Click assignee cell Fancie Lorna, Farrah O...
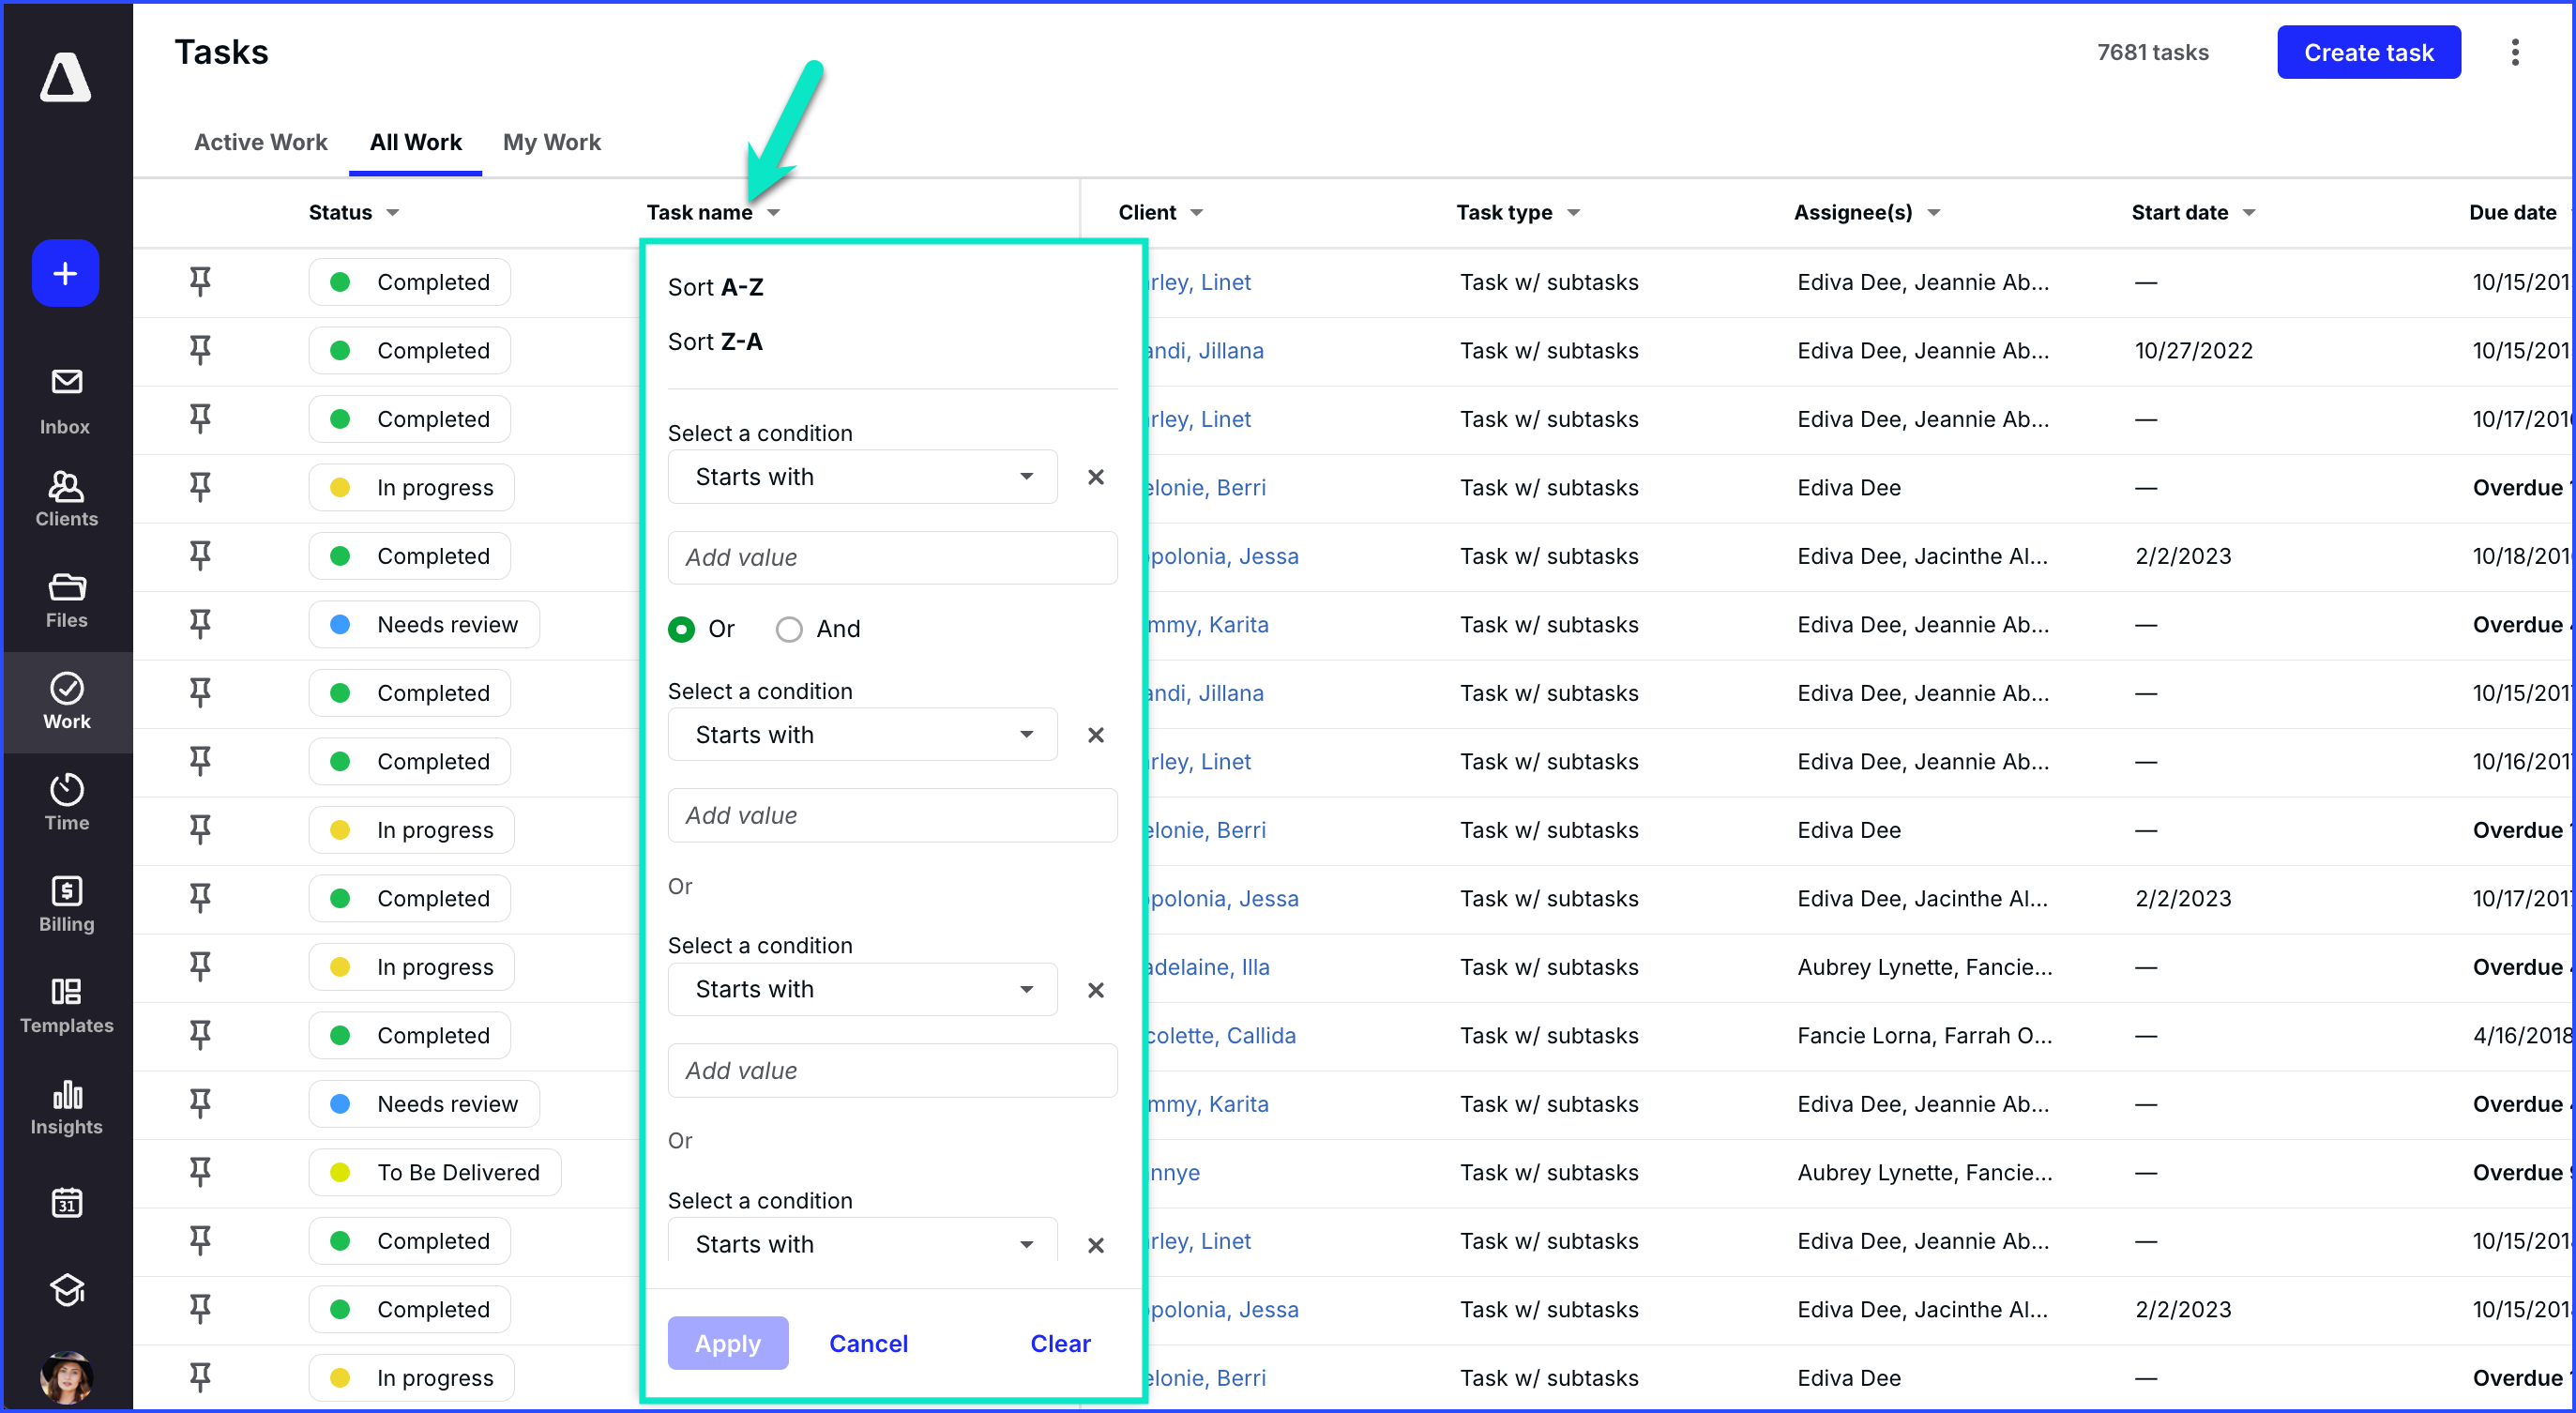This screenshot has width=2576, height=1413. pos(1924,1035)
